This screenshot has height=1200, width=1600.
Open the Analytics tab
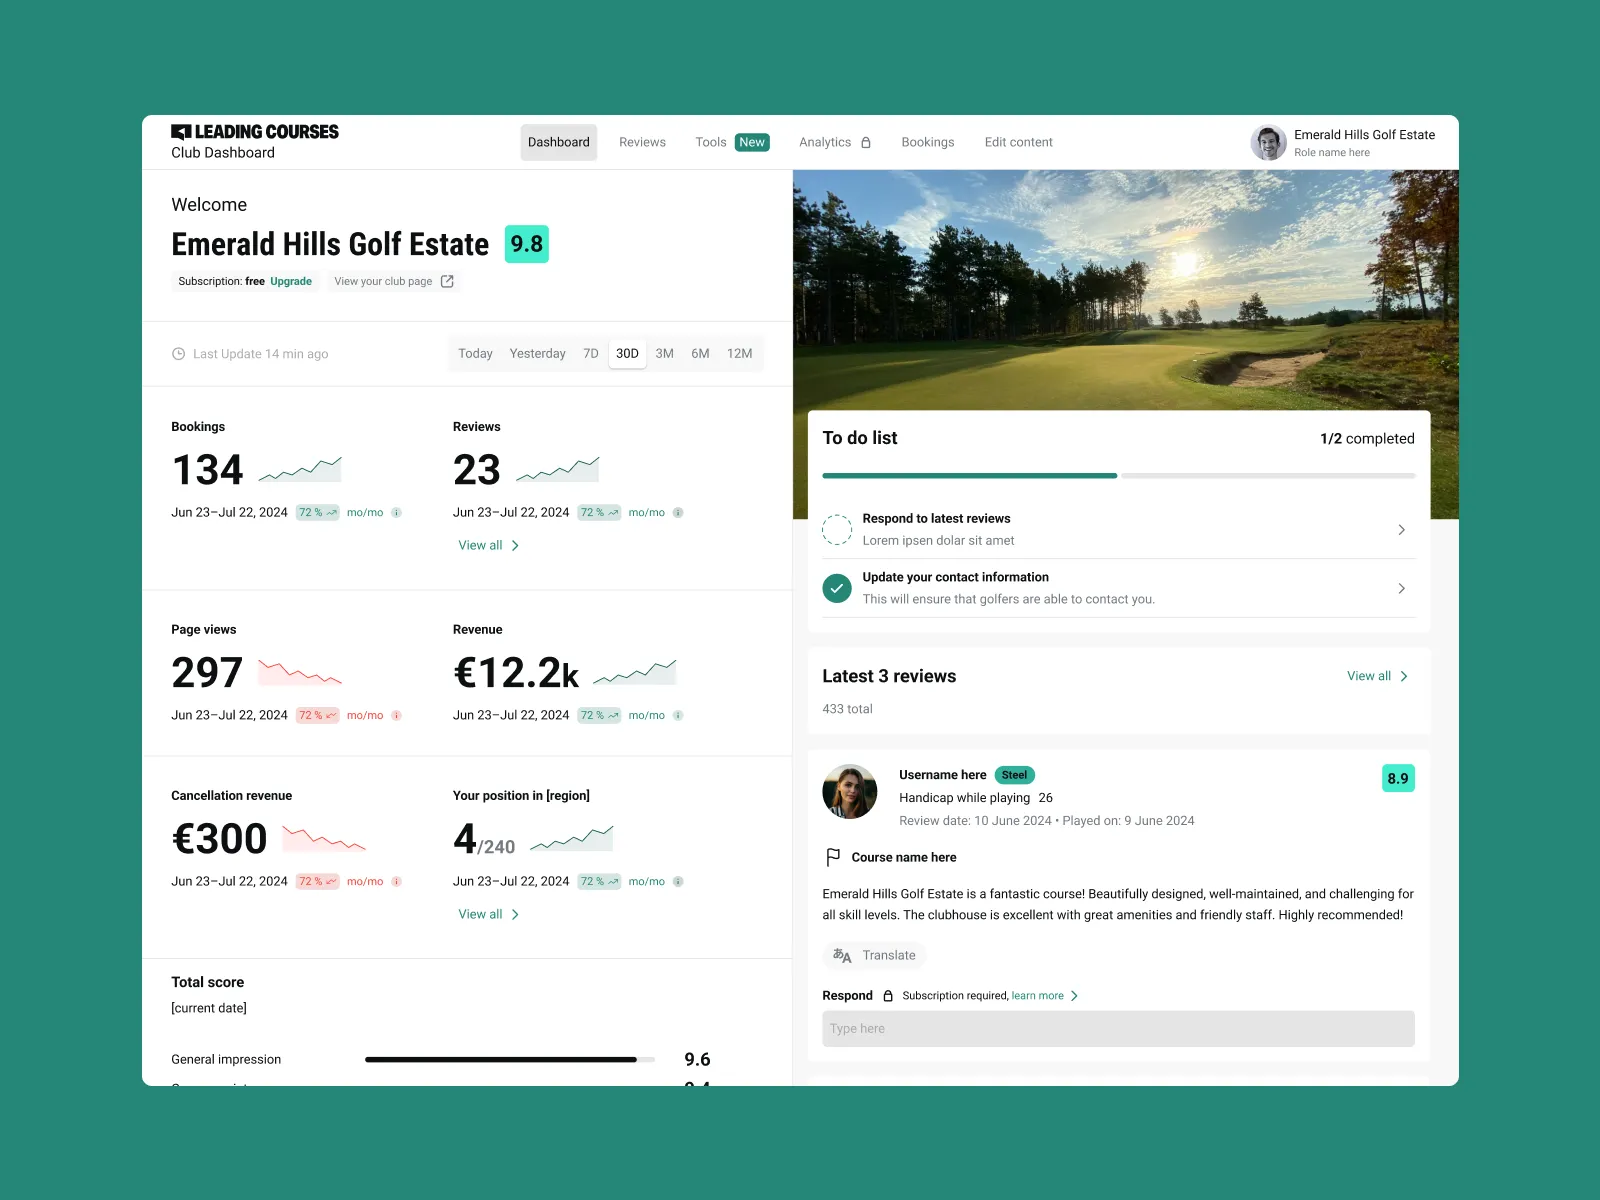click(825, 142)
